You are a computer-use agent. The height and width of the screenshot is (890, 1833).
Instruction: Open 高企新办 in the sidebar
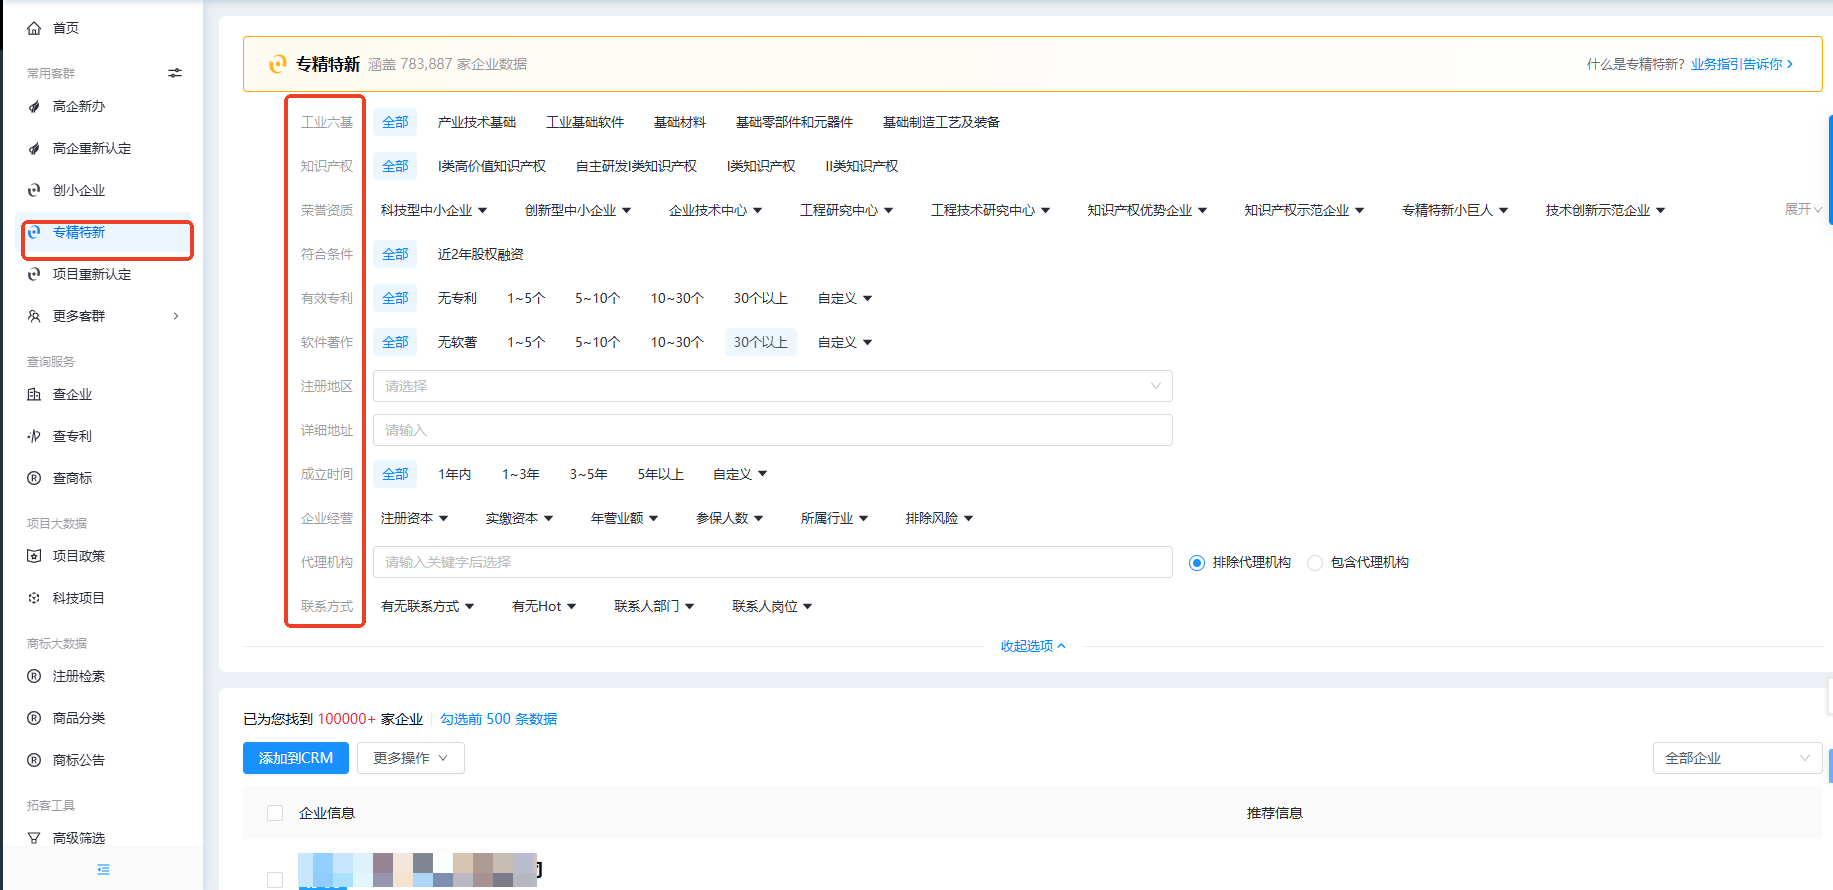click(79, 106)
